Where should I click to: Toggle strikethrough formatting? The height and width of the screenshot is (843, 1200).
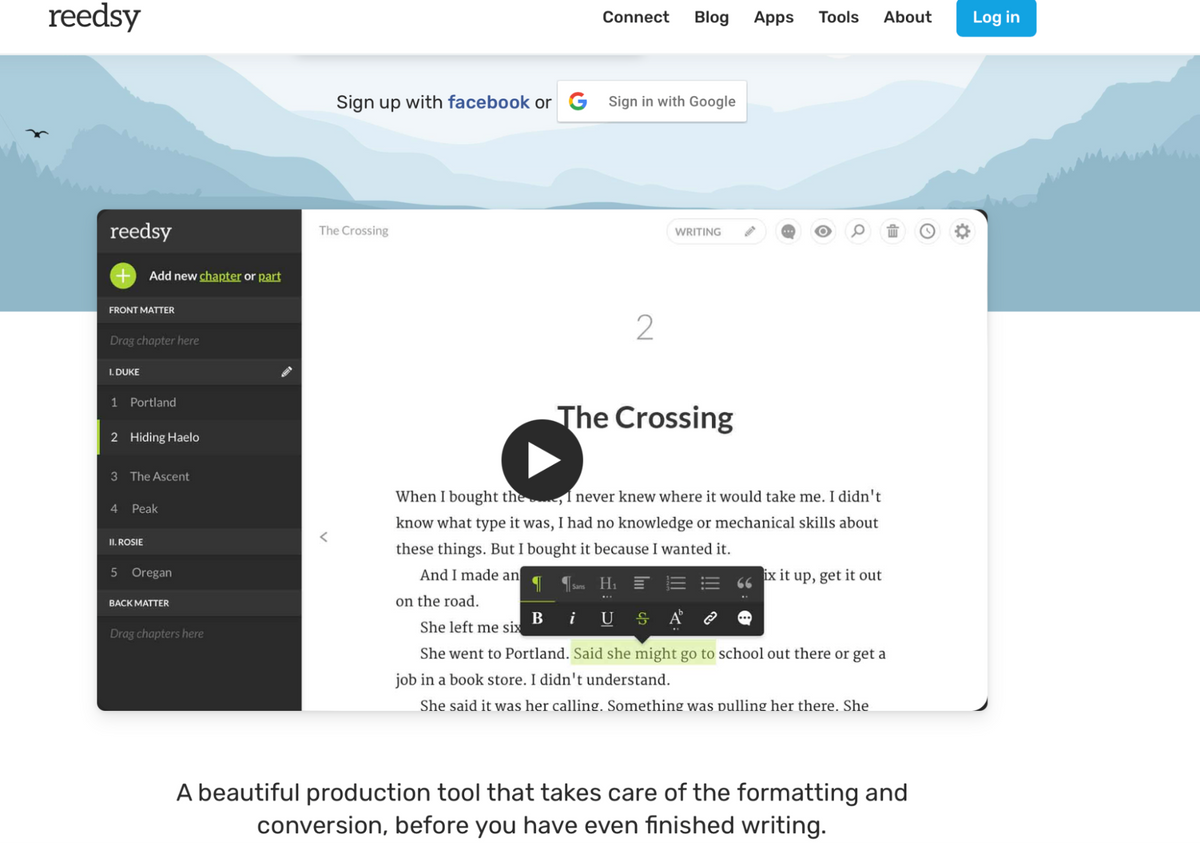pos(641,618)
